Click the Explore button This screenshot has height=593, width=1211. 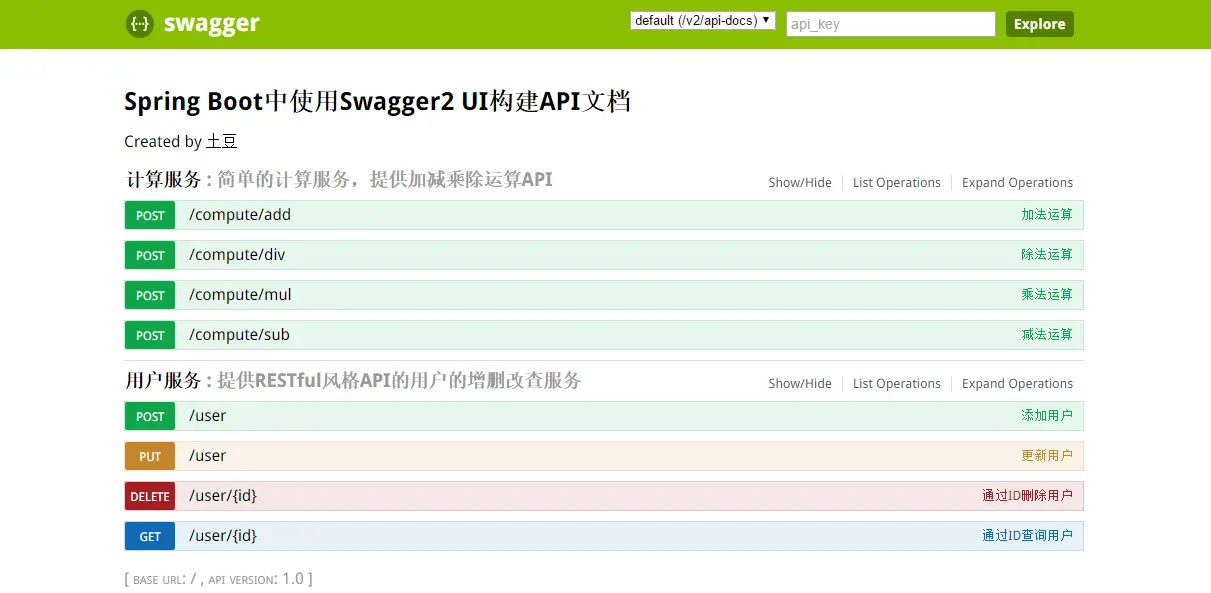[1040, 24]
